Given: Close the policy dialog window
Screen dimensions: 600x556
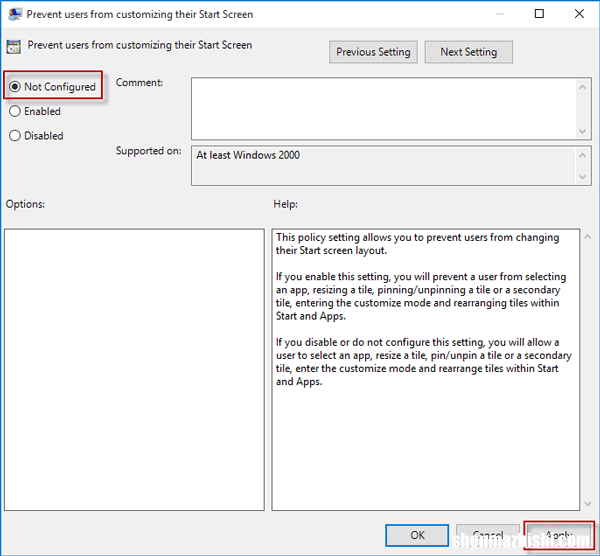Looking at the screenshot, I should 579,14.
